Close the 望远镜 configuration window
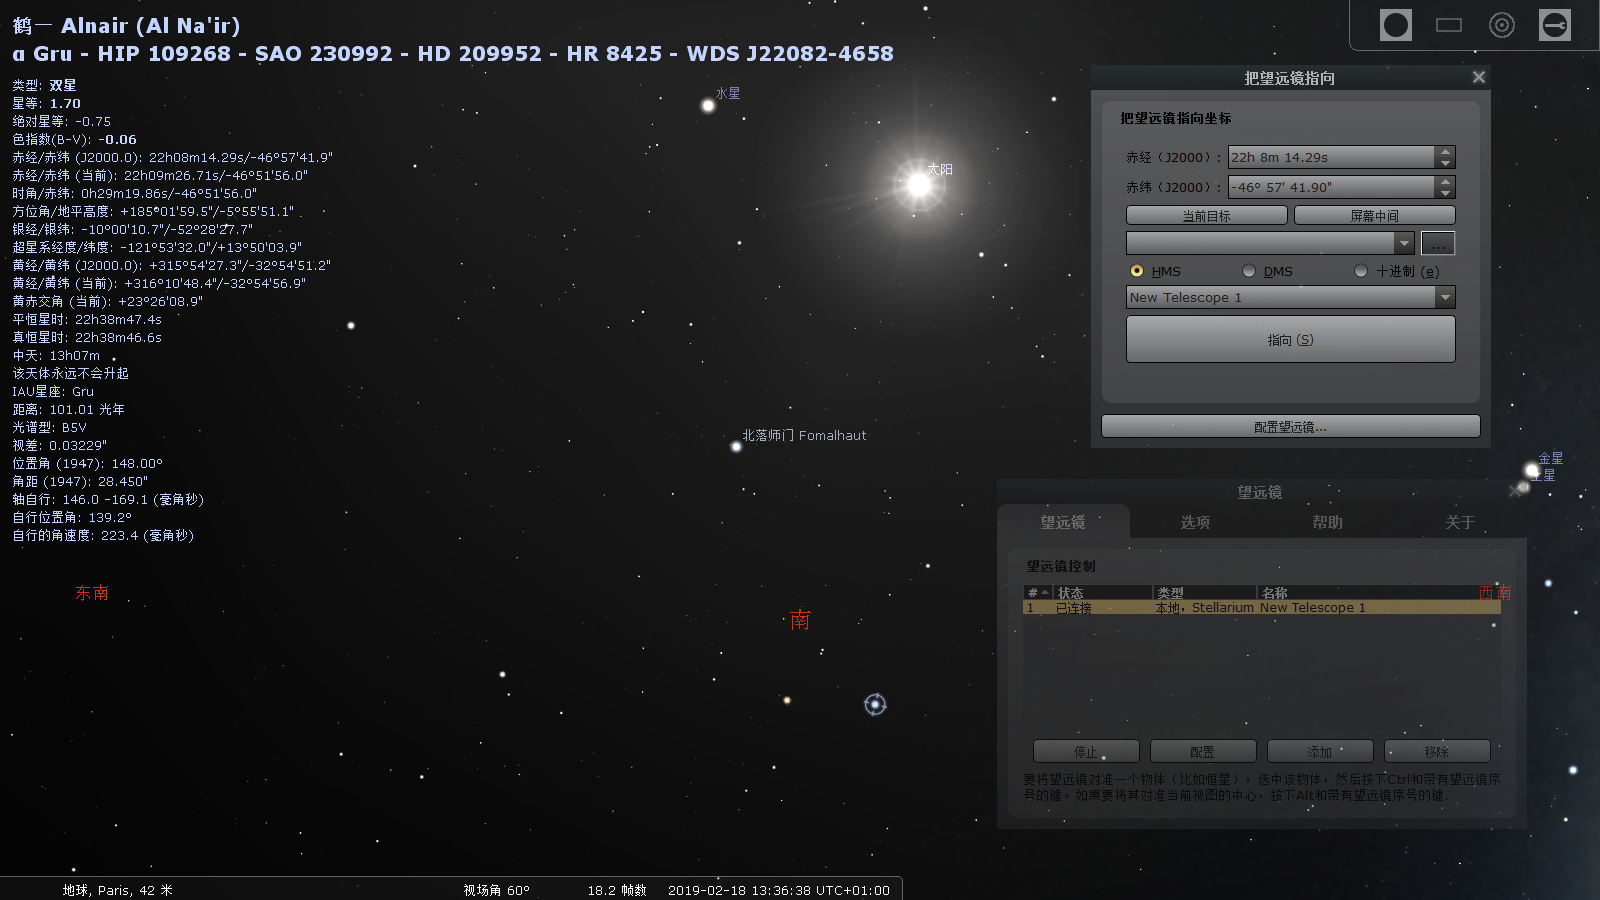The width and height of the screenshot is (1600, 900). [x=1515, y=491]
